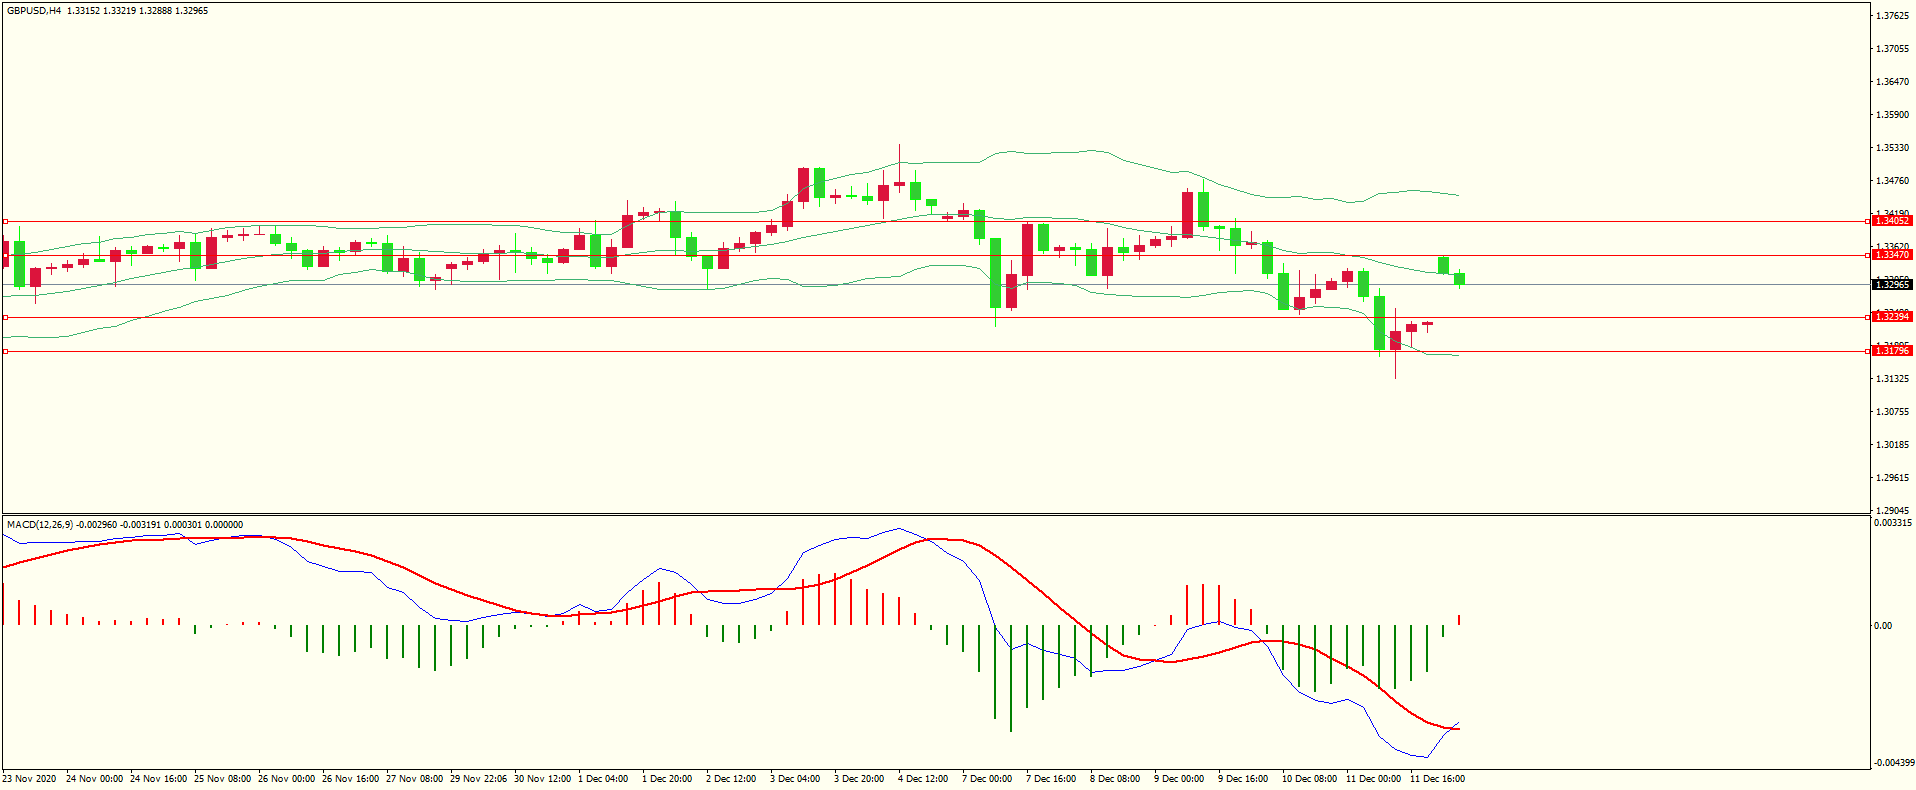Image resolution: width=1916 pixels, height=790 pixels.
Task: Click the red 1.32394 price label
Action: tap(1891, 317)
